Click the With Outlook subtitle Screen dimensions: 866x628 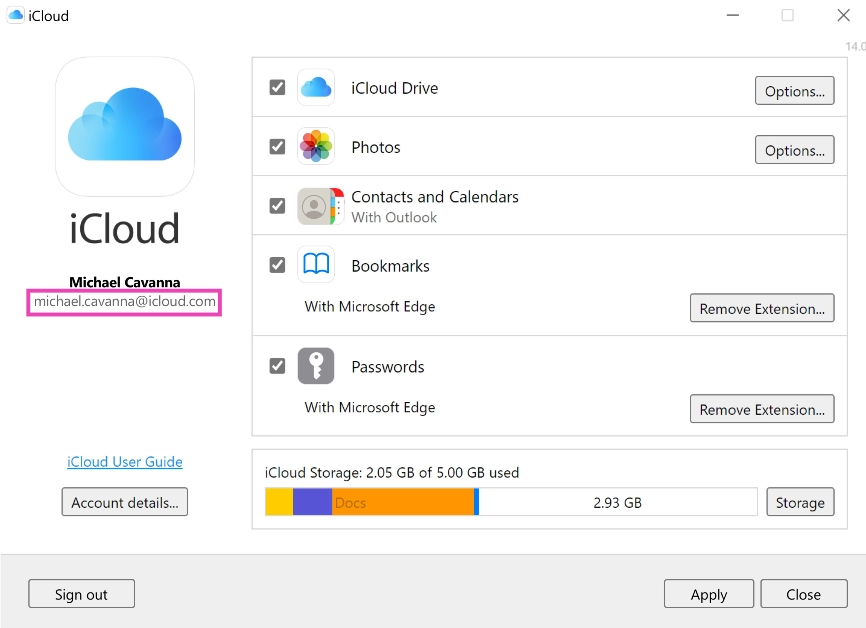(394, 217)
